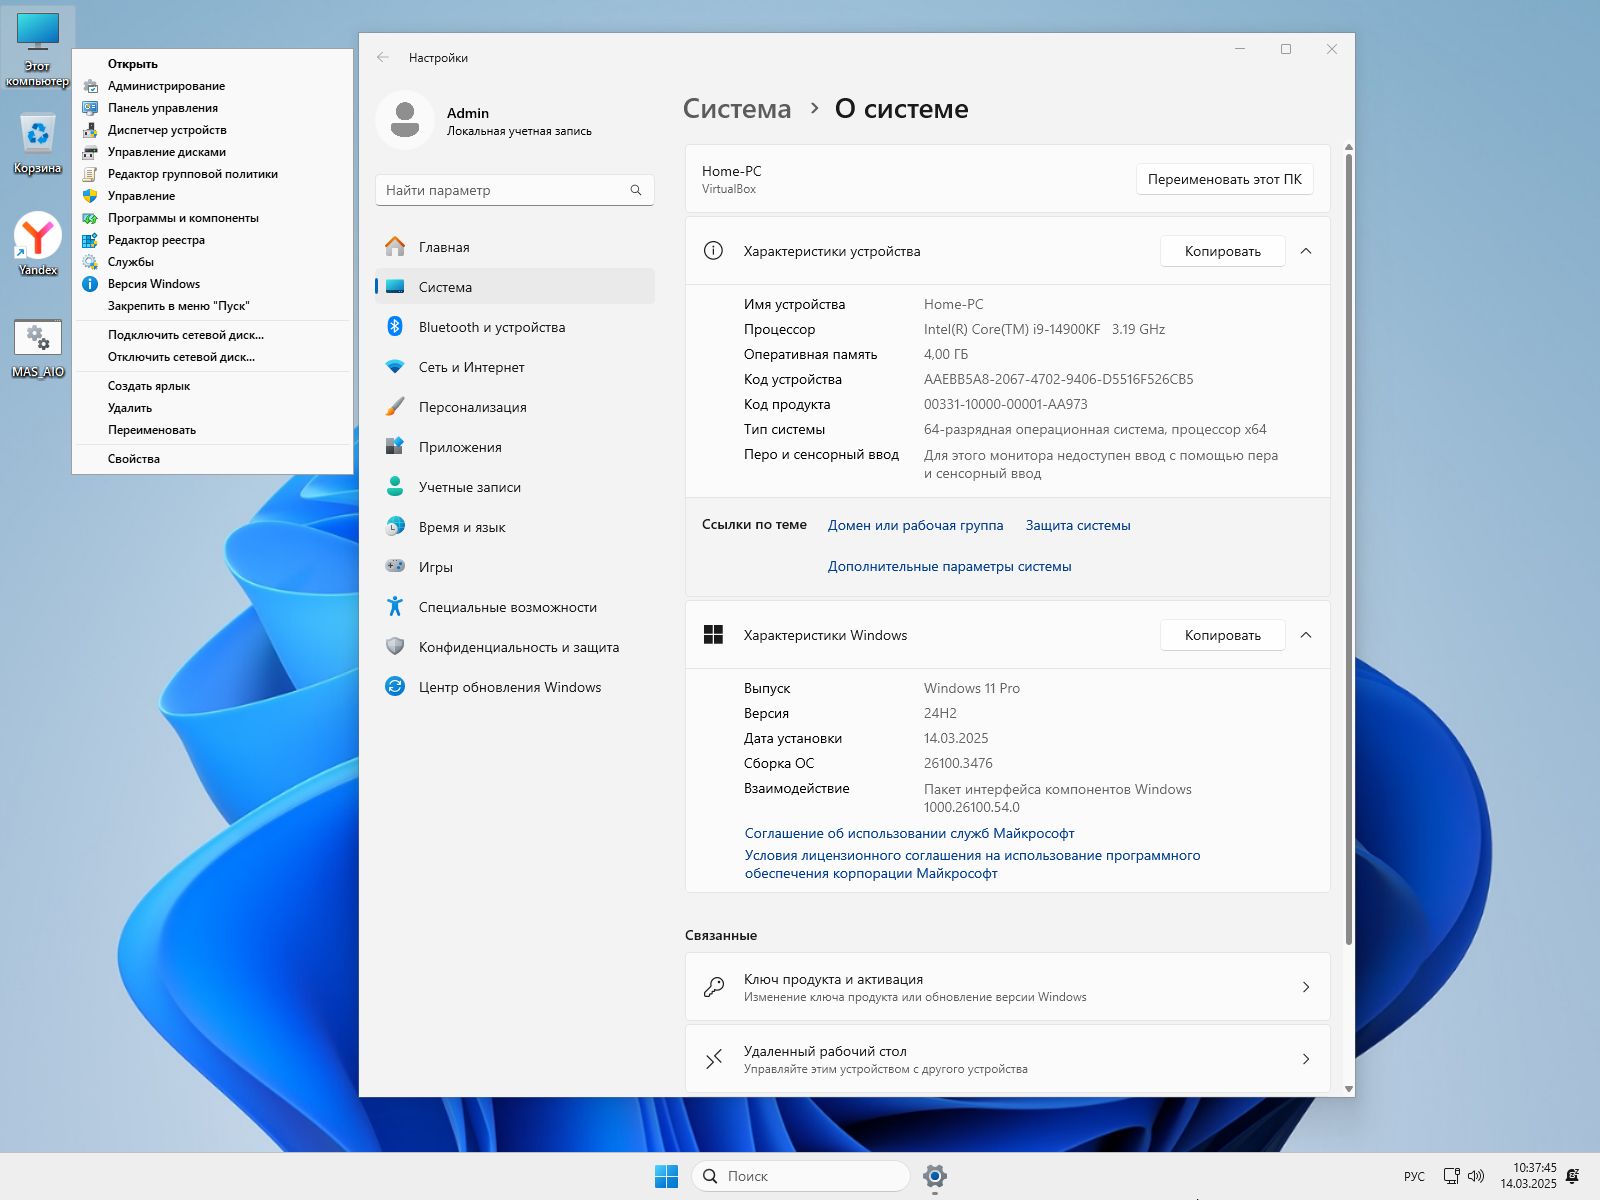The height and width of the screenshot is (1200, 1600).
Task: Click Копировать for Windows specifications
Action: pos(1222,635)
